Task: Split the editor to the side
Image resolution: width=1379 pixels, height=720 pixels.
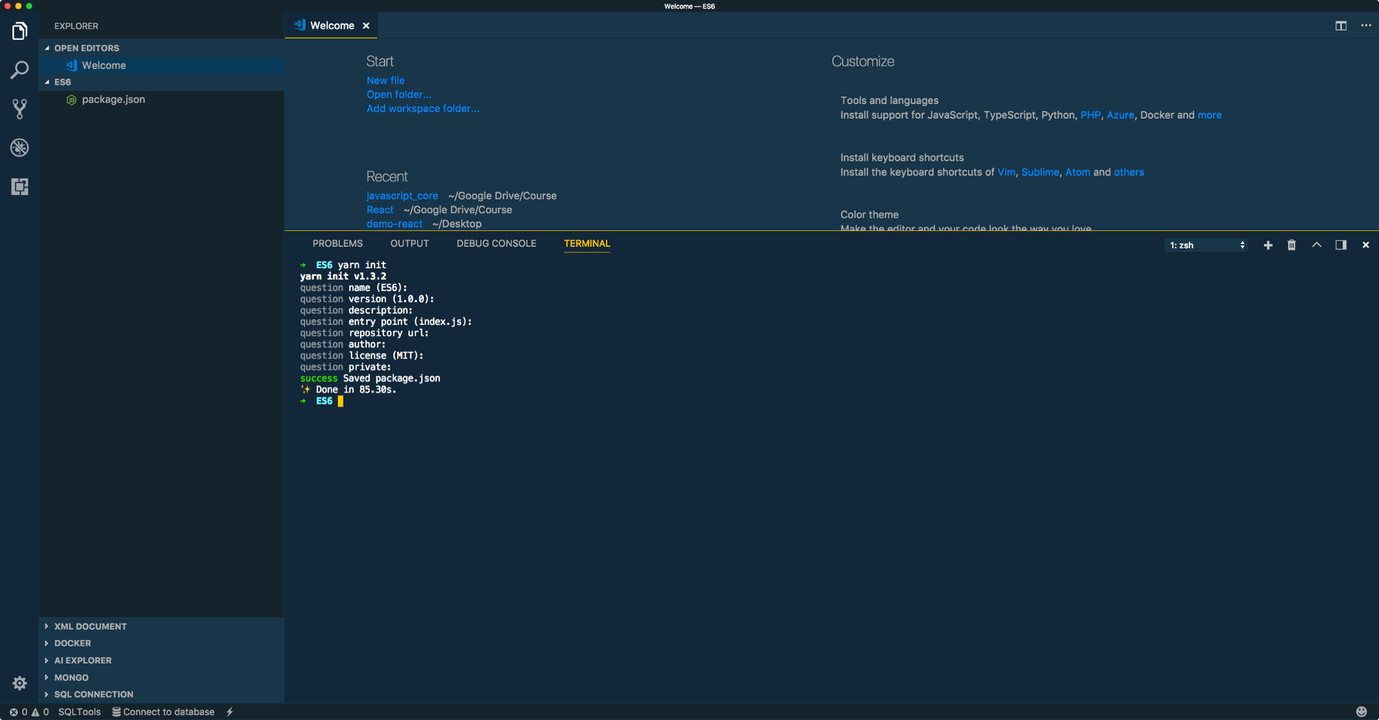Action: pos(1341,26)
